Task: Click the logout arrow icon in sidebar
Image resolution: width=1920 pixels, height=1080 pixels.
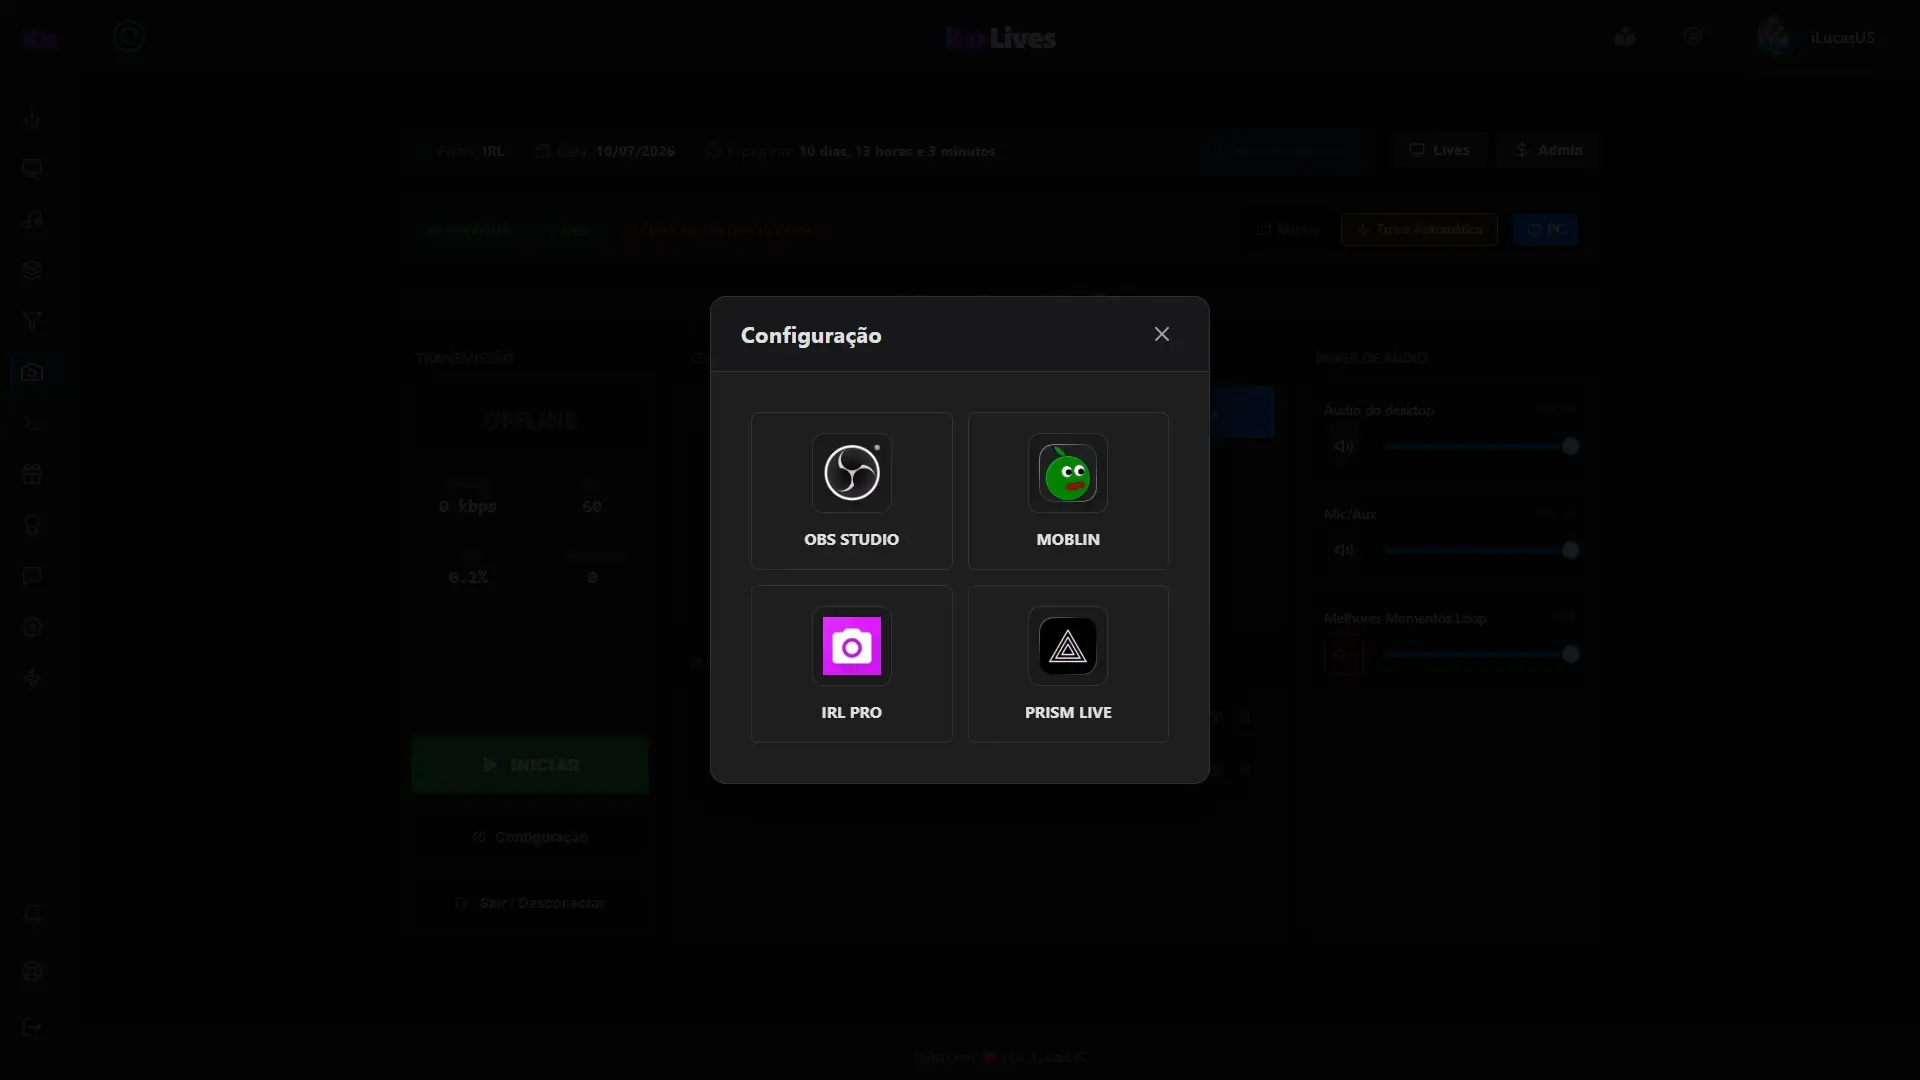Action: coord(32,1027)
